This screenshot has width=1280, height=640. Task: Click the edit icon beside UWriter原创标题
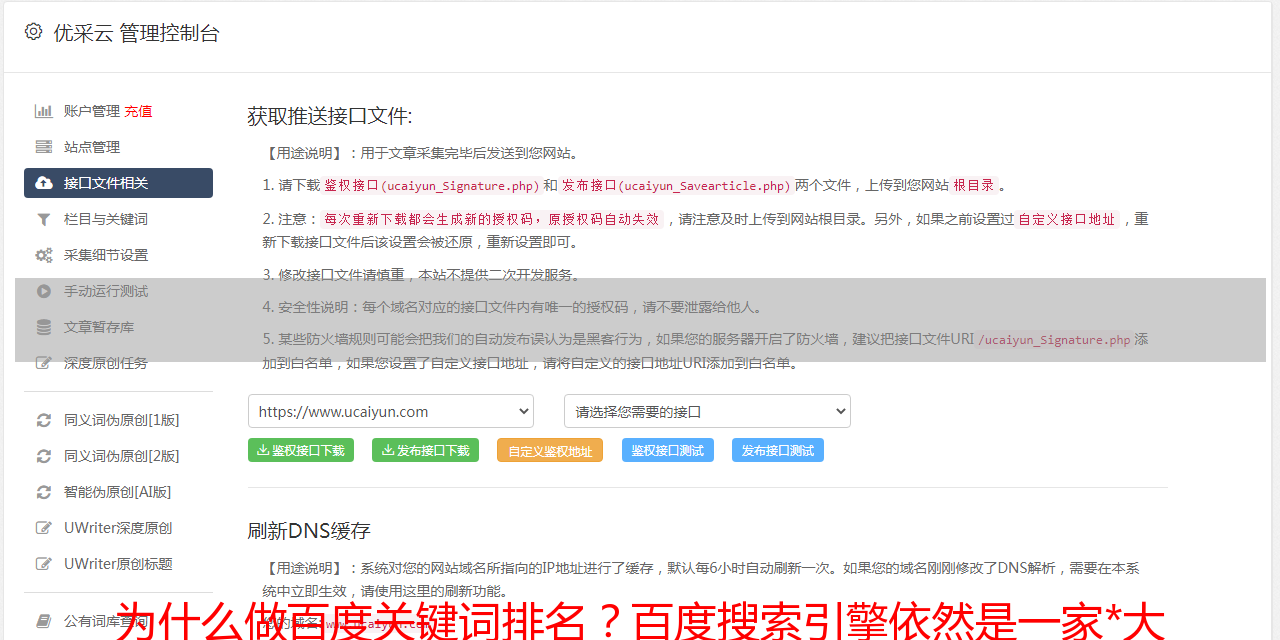[x=44, y=564]
